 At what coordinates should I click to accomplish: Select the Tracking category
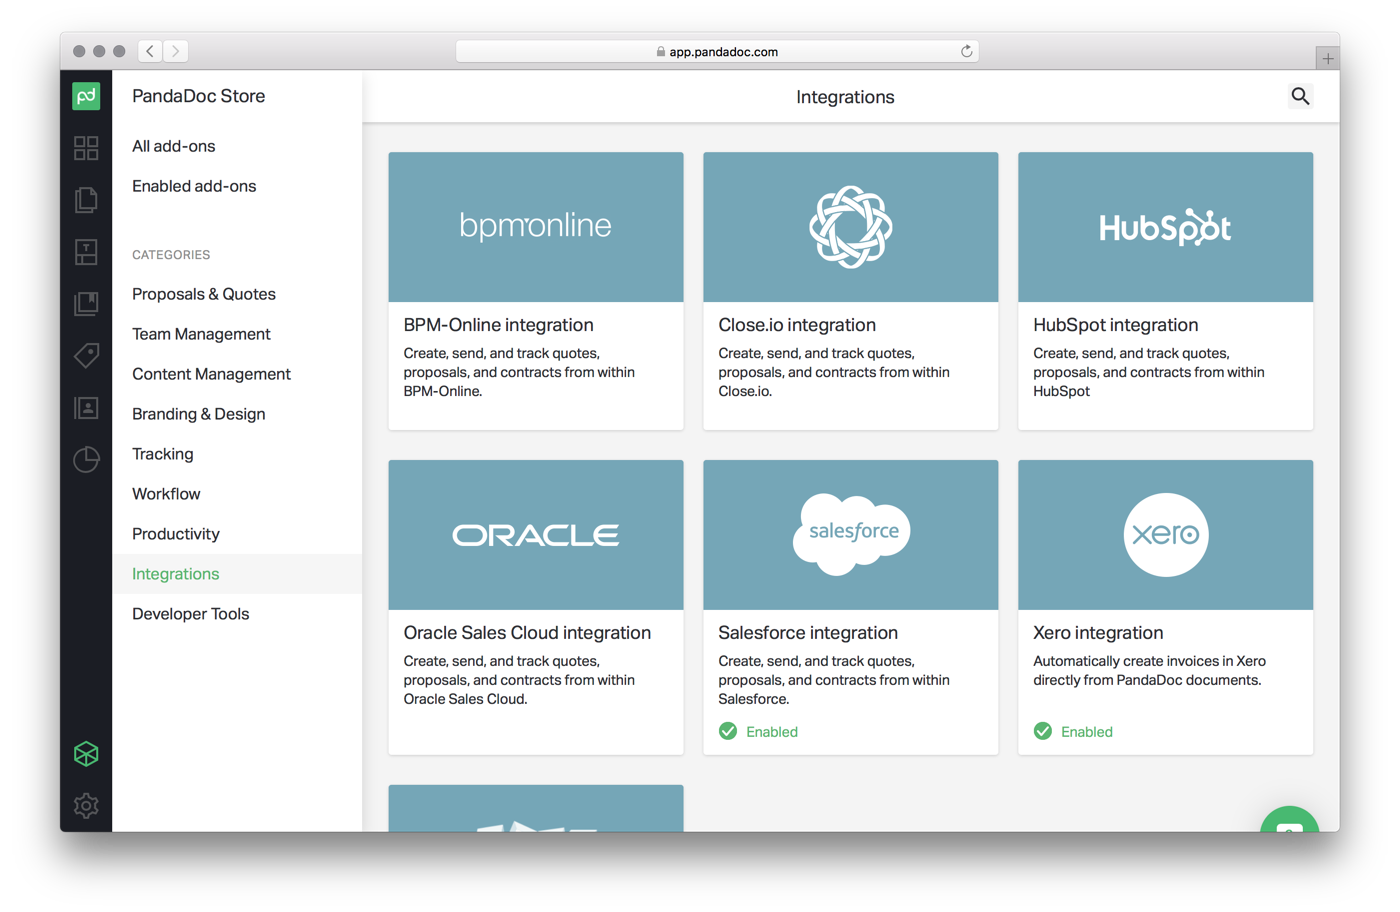tap(163, 454)
